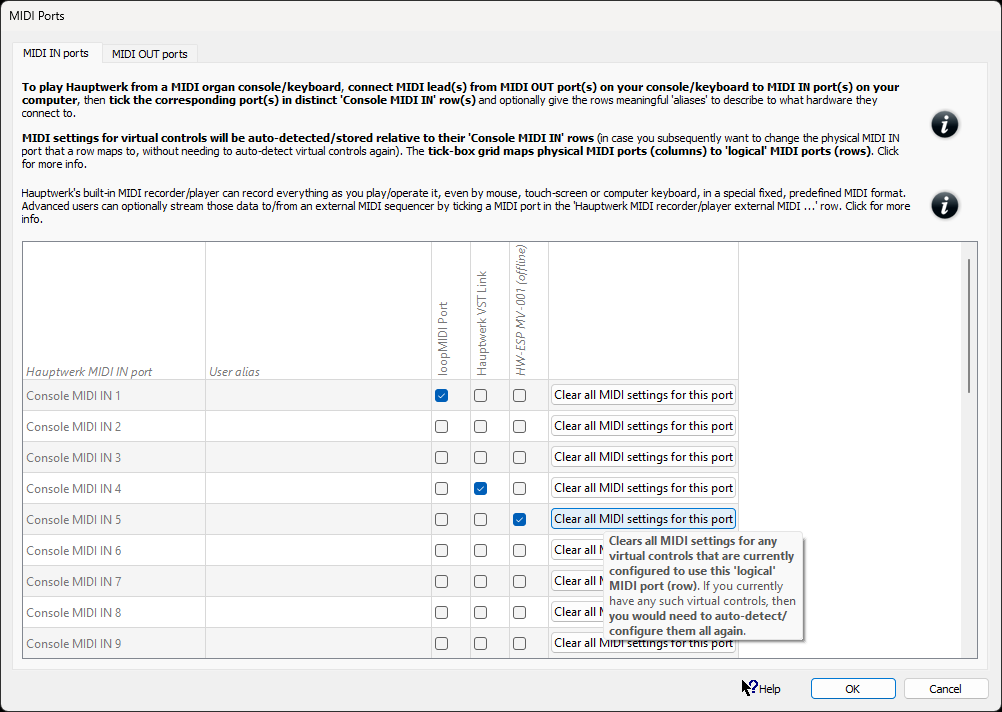The image size is (1002, 712).
Task: Click the User alias field for Console MIDI IN 1
Action: [x=318, y=396]
